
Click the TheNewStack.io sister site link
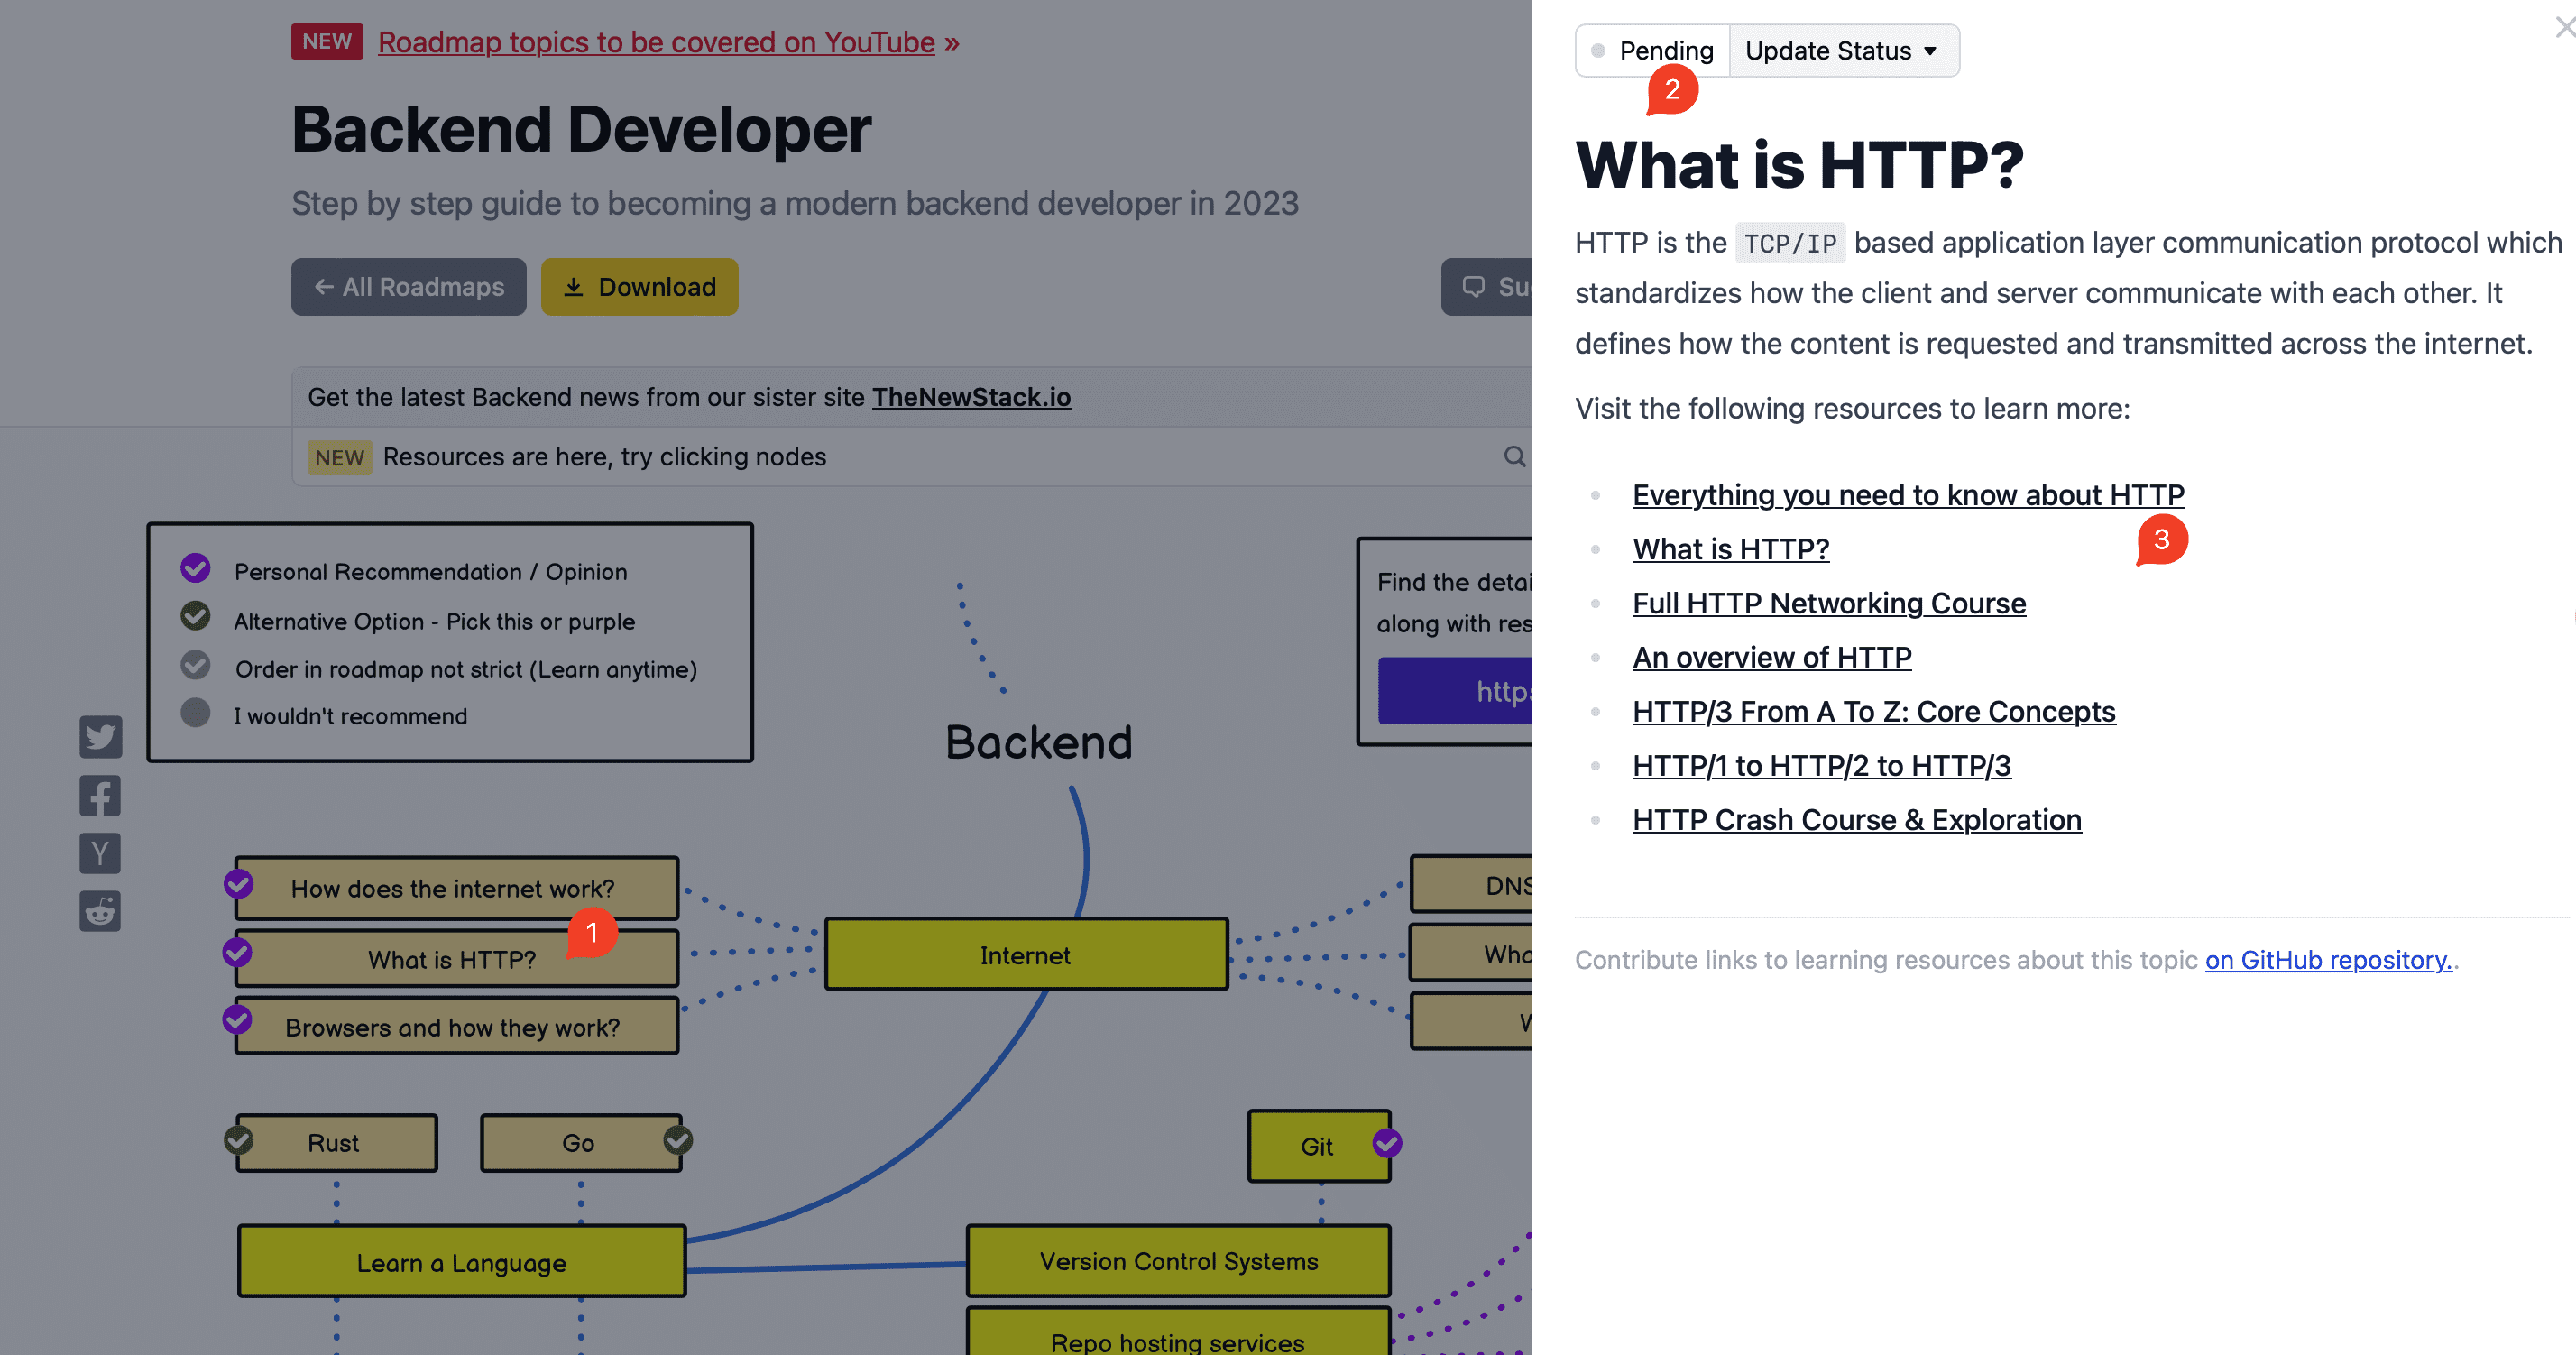click(x=971, y=395)
